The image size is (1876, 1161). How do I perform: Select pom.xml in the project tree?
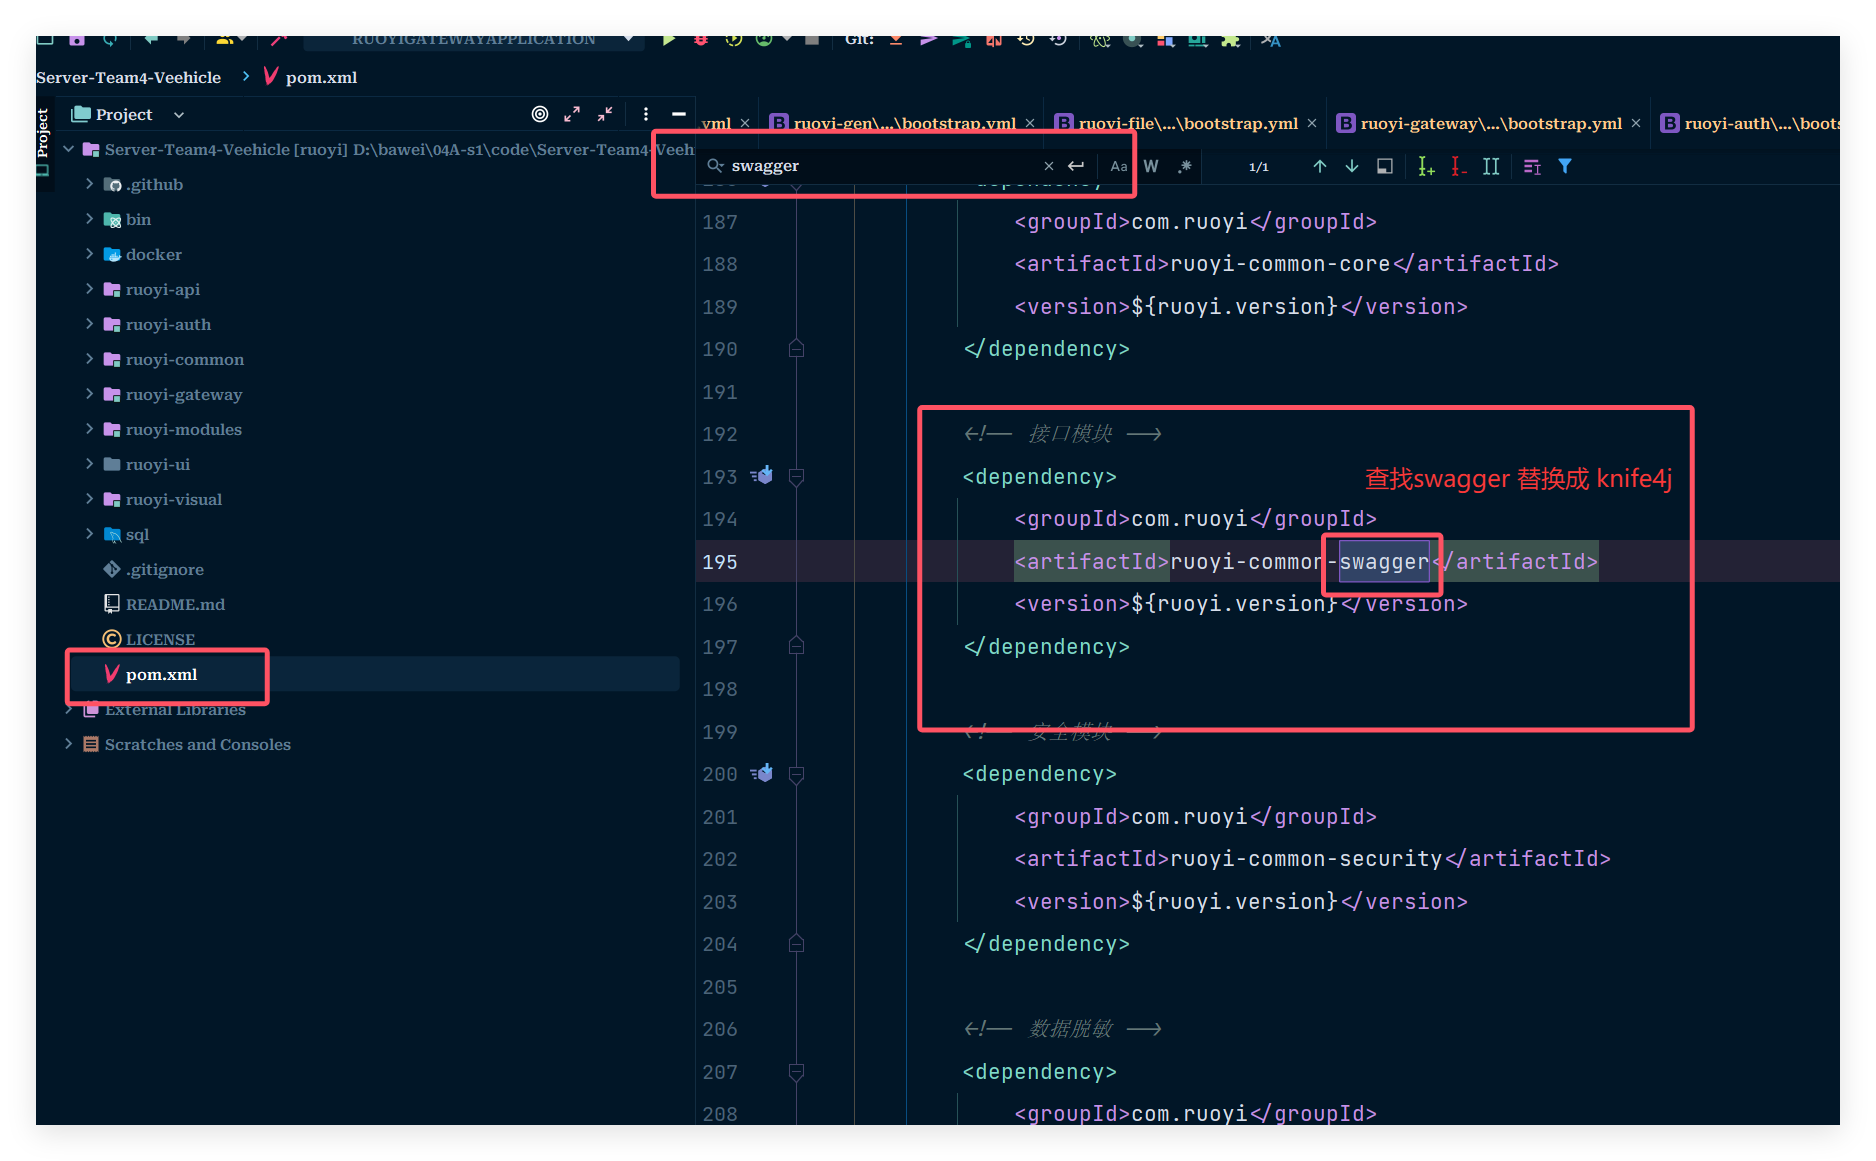[x=161, y=674]
